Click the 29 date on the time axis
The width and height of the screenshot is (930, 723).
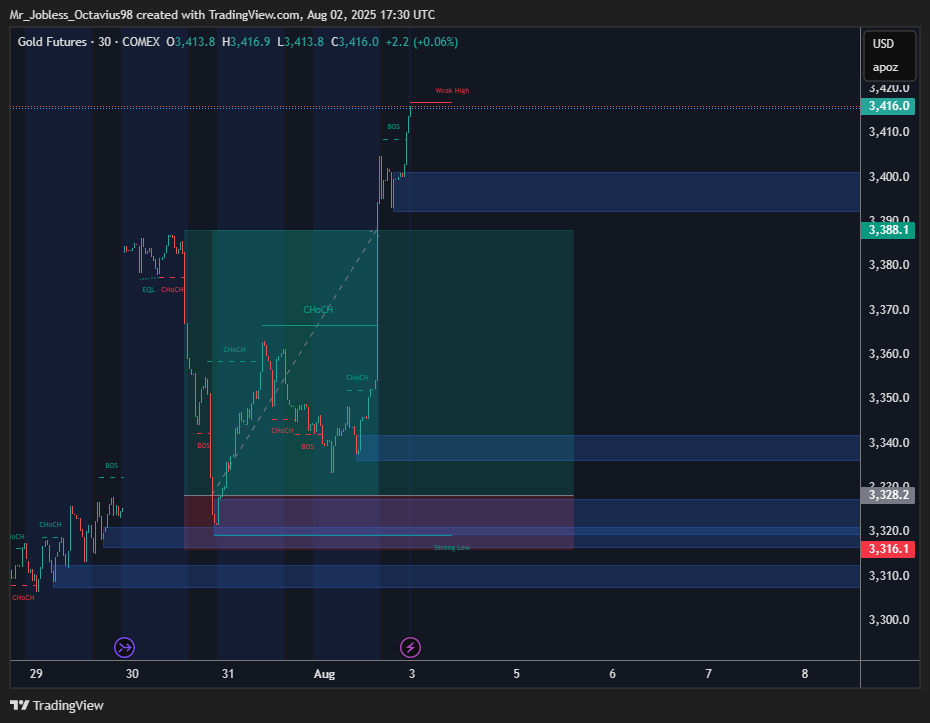point(36,674)
